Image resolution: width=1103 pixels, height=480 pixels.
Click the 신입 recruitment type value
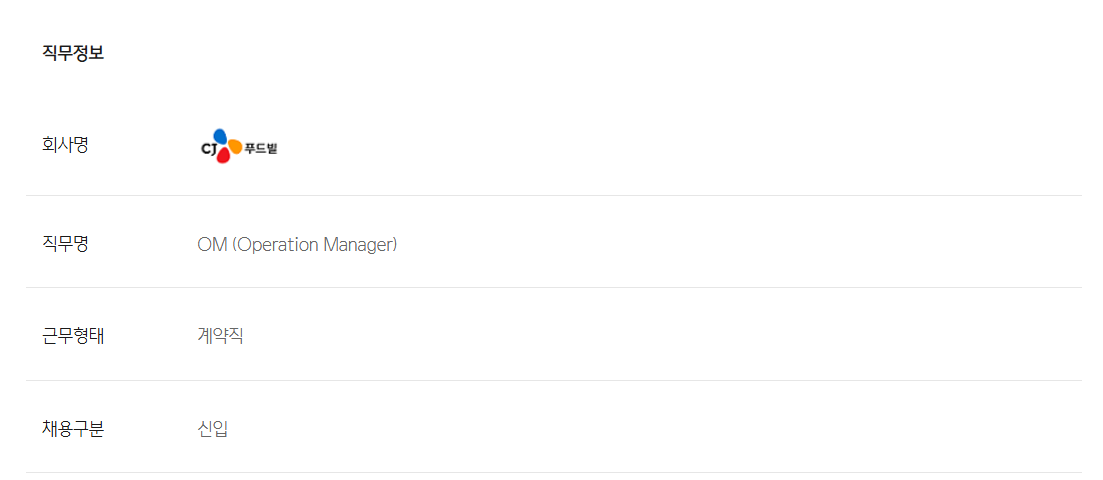point(213,429)
